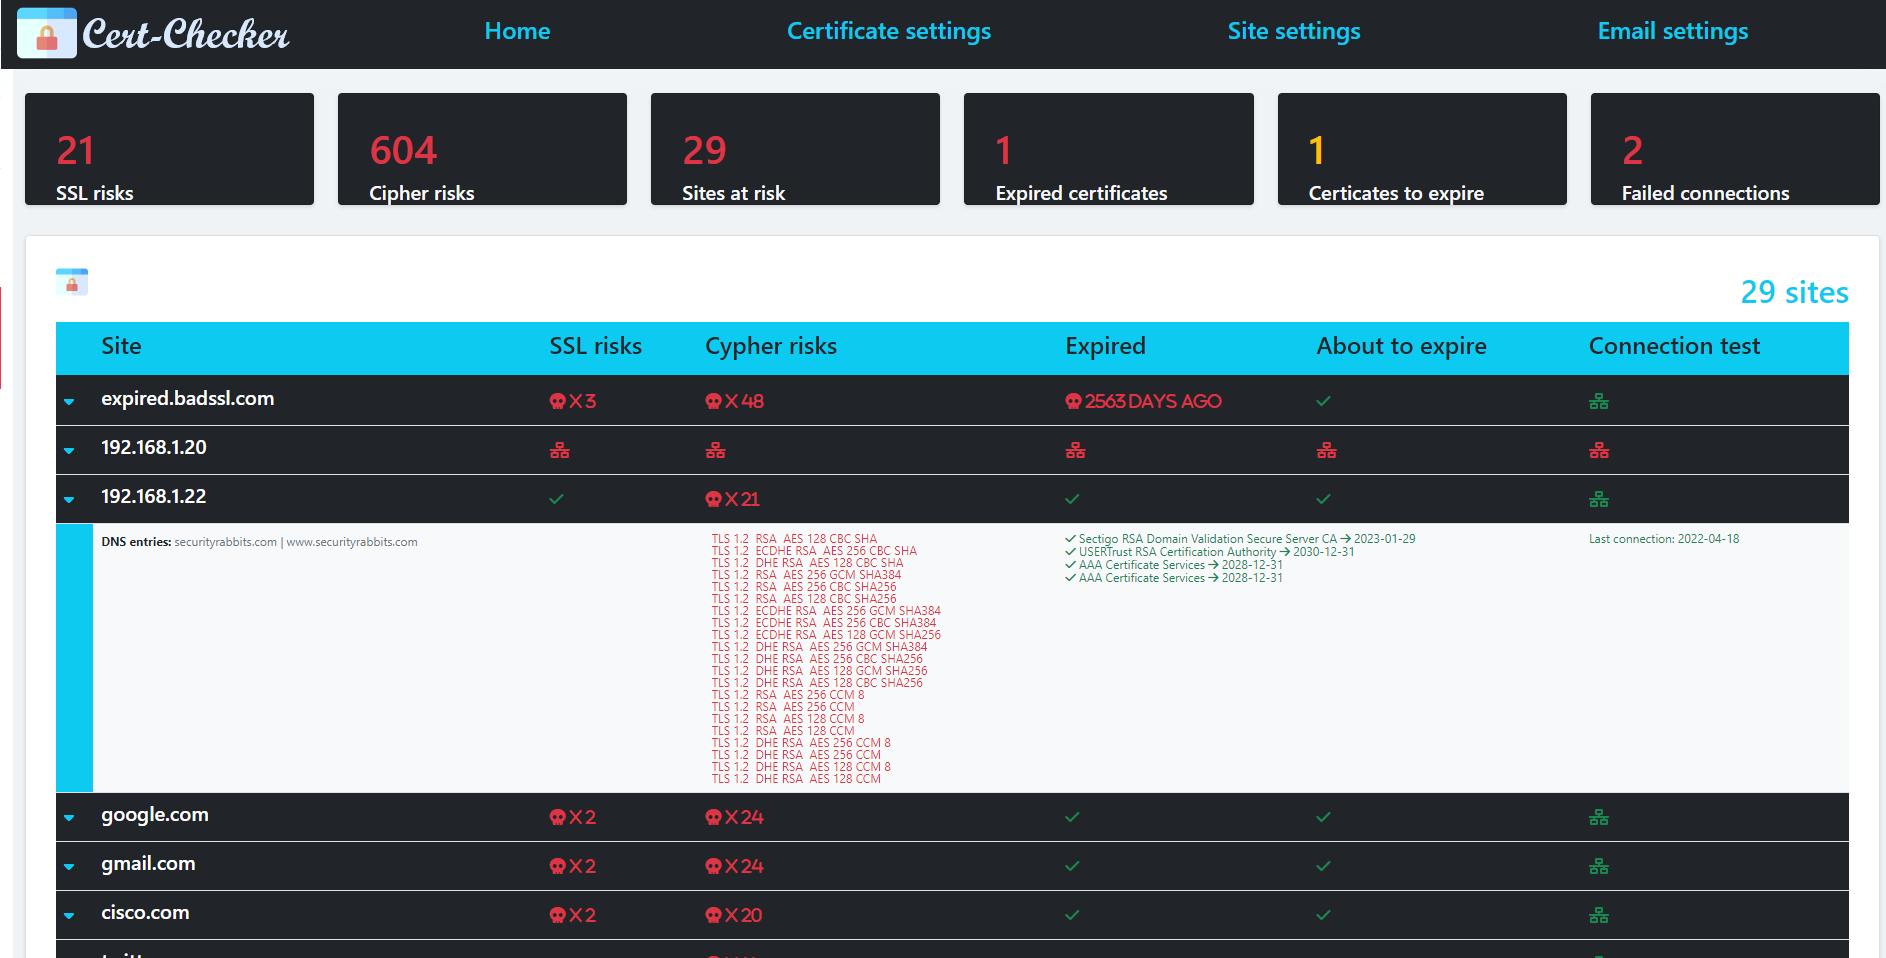Collapse the 192.168.1.22 details row

68,499
